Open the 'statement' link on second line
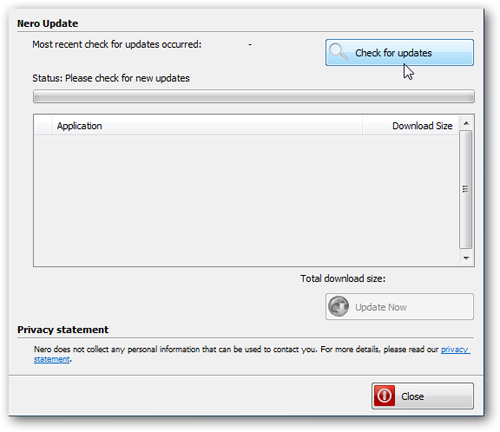The height and width of the screenshot is (432, 500). (52, 359)
